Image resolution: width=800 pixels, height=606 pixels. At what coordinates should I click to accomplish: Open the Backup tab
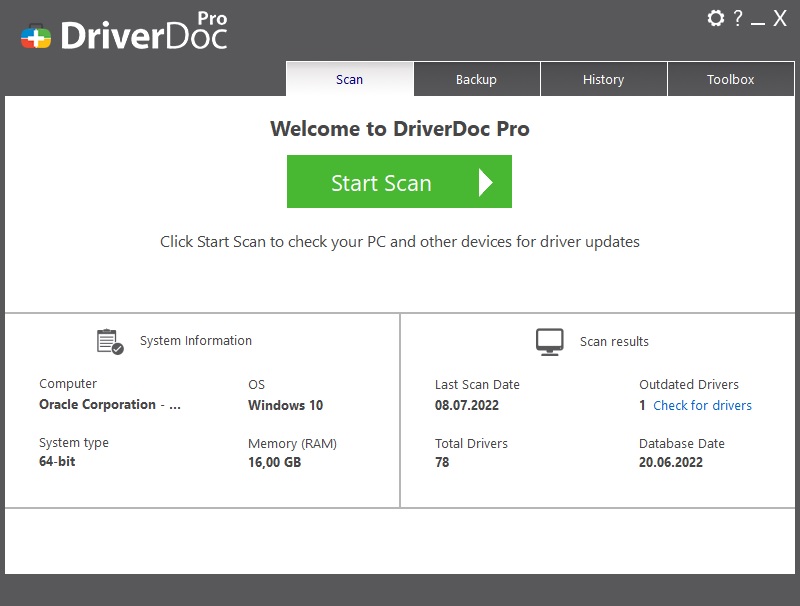[x=477, y=79]
